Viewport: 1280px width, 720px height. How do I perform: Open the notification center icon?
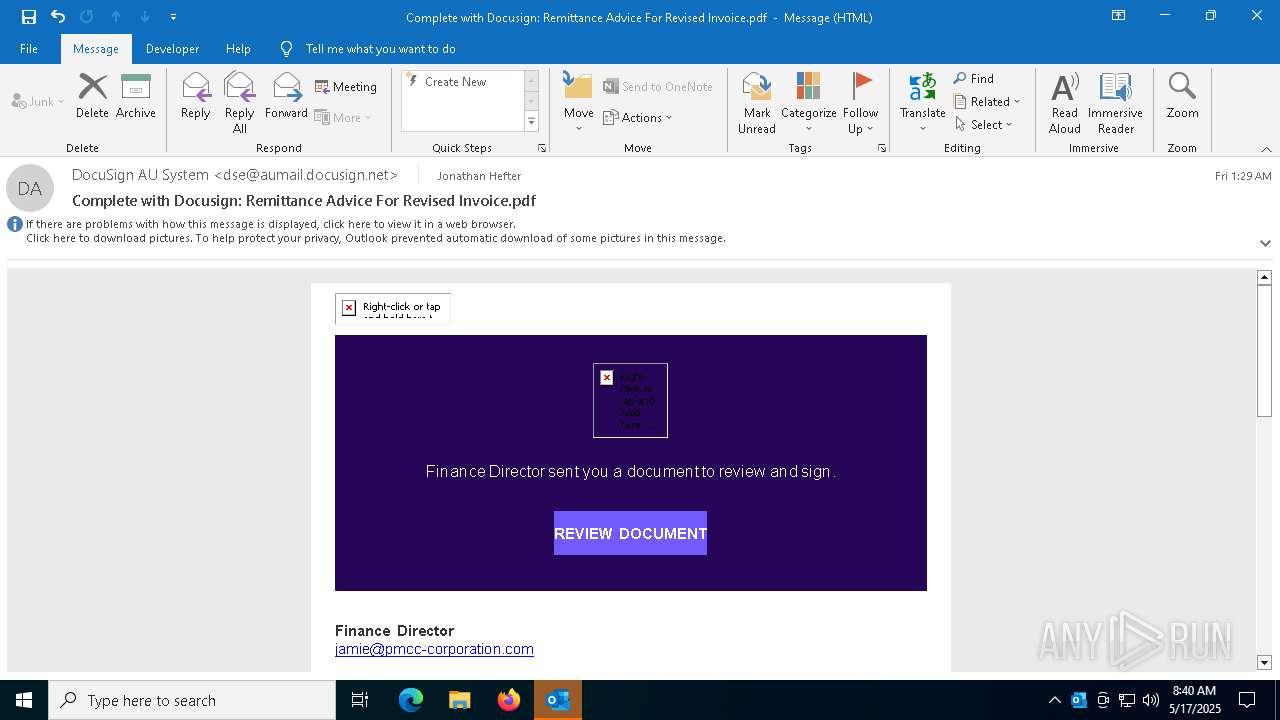tap(1247, 700)
